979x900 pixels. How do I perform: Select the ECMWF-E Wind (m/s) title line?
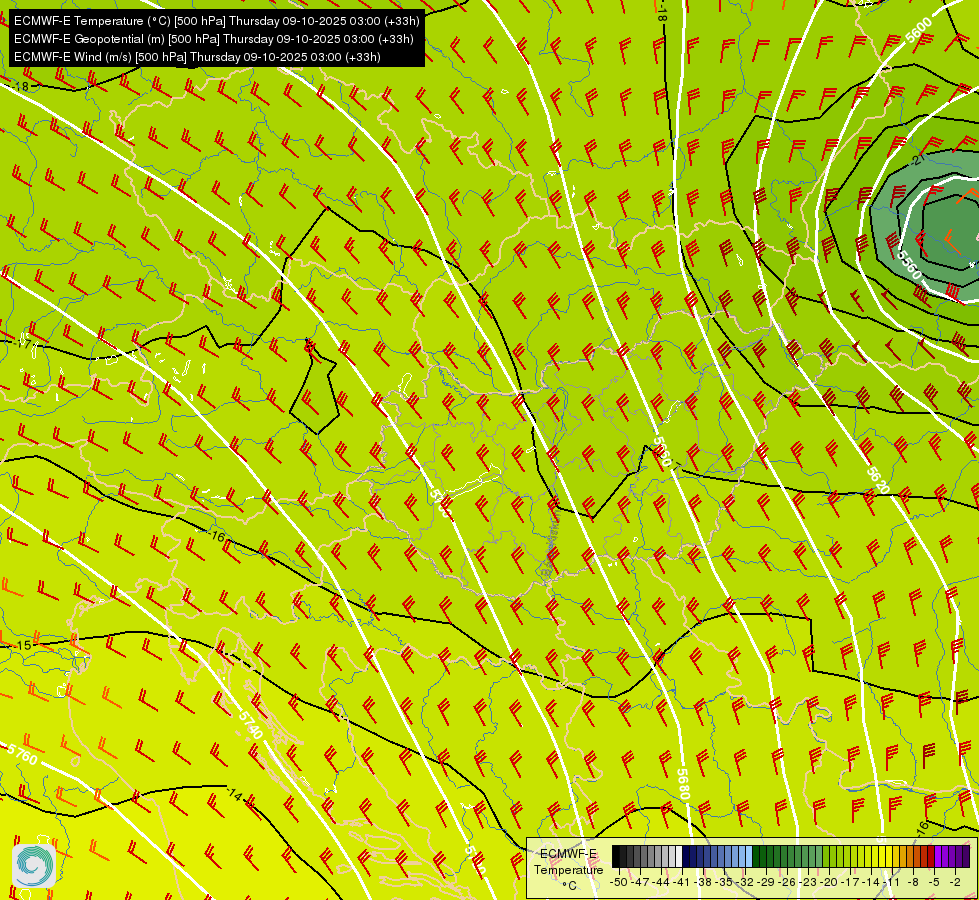pos(197,57)
